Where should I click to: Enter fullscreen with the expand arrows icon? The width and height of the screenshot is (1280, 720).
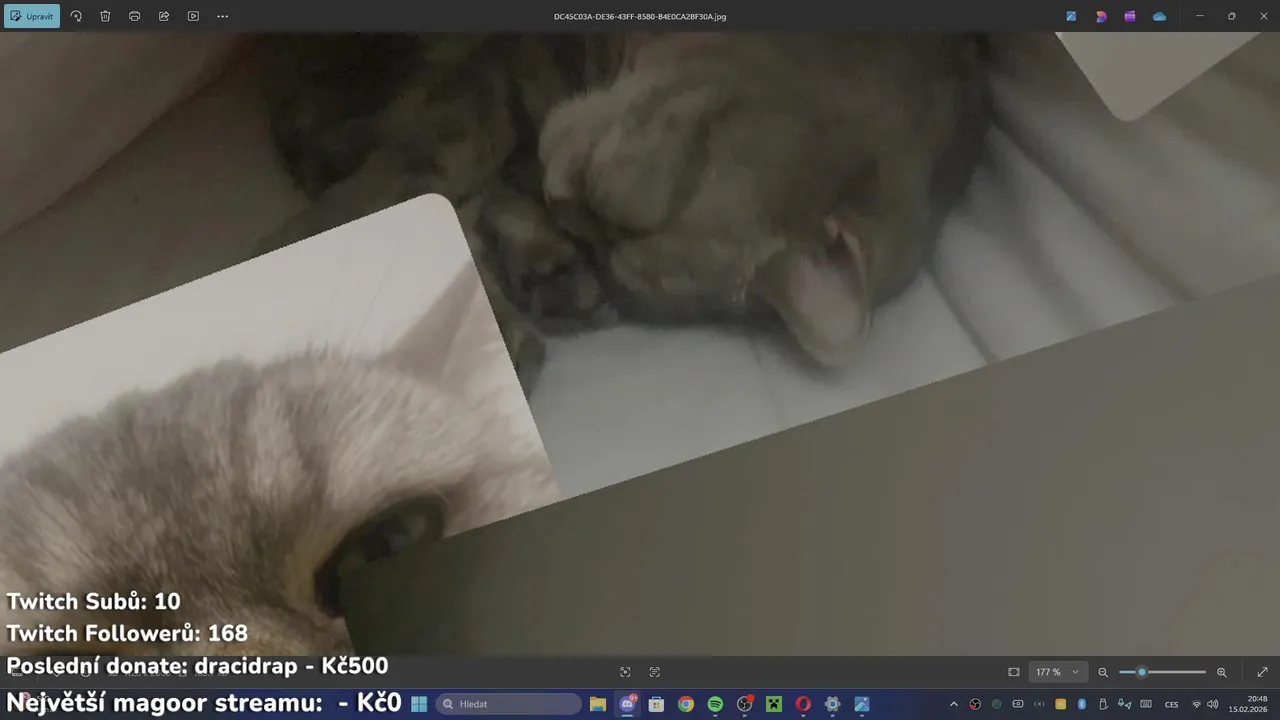pyautogui.click(x=1262, y=672)
